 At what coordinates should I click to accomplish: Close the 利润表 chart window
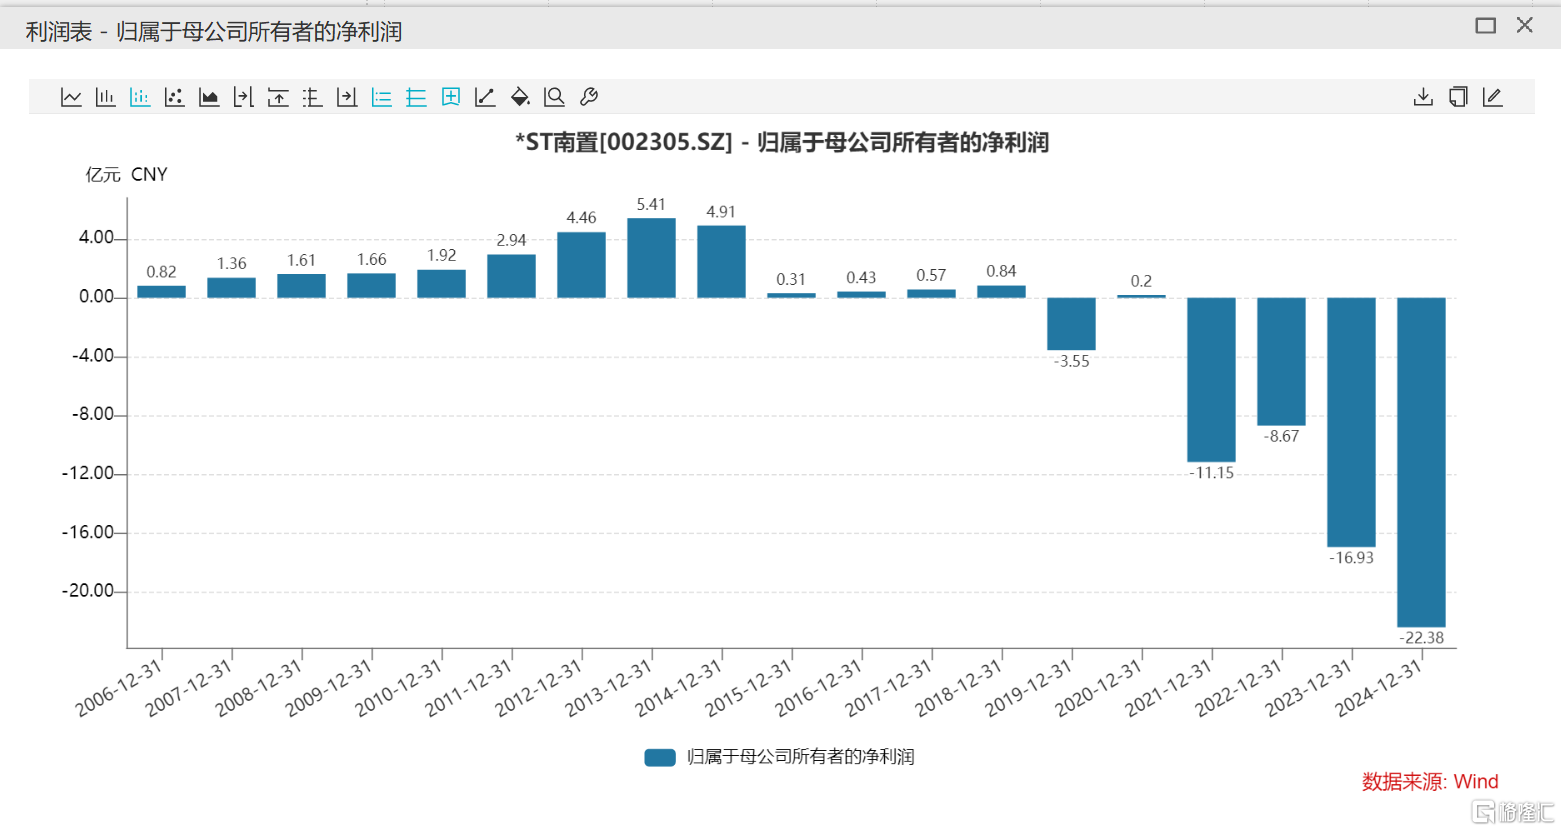coord(1524,25)
